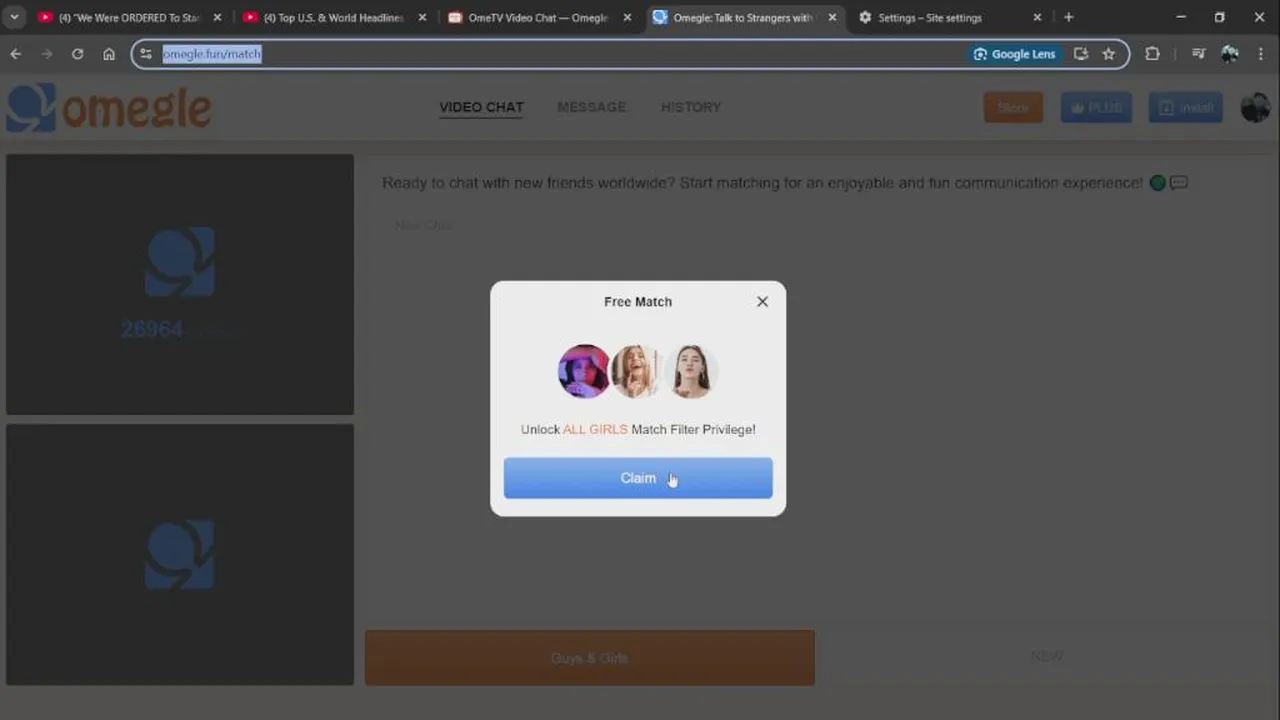The image size is (1280, 720).
Task: Open the chat bubble icon after welcome text
Action: [1179, 183]
